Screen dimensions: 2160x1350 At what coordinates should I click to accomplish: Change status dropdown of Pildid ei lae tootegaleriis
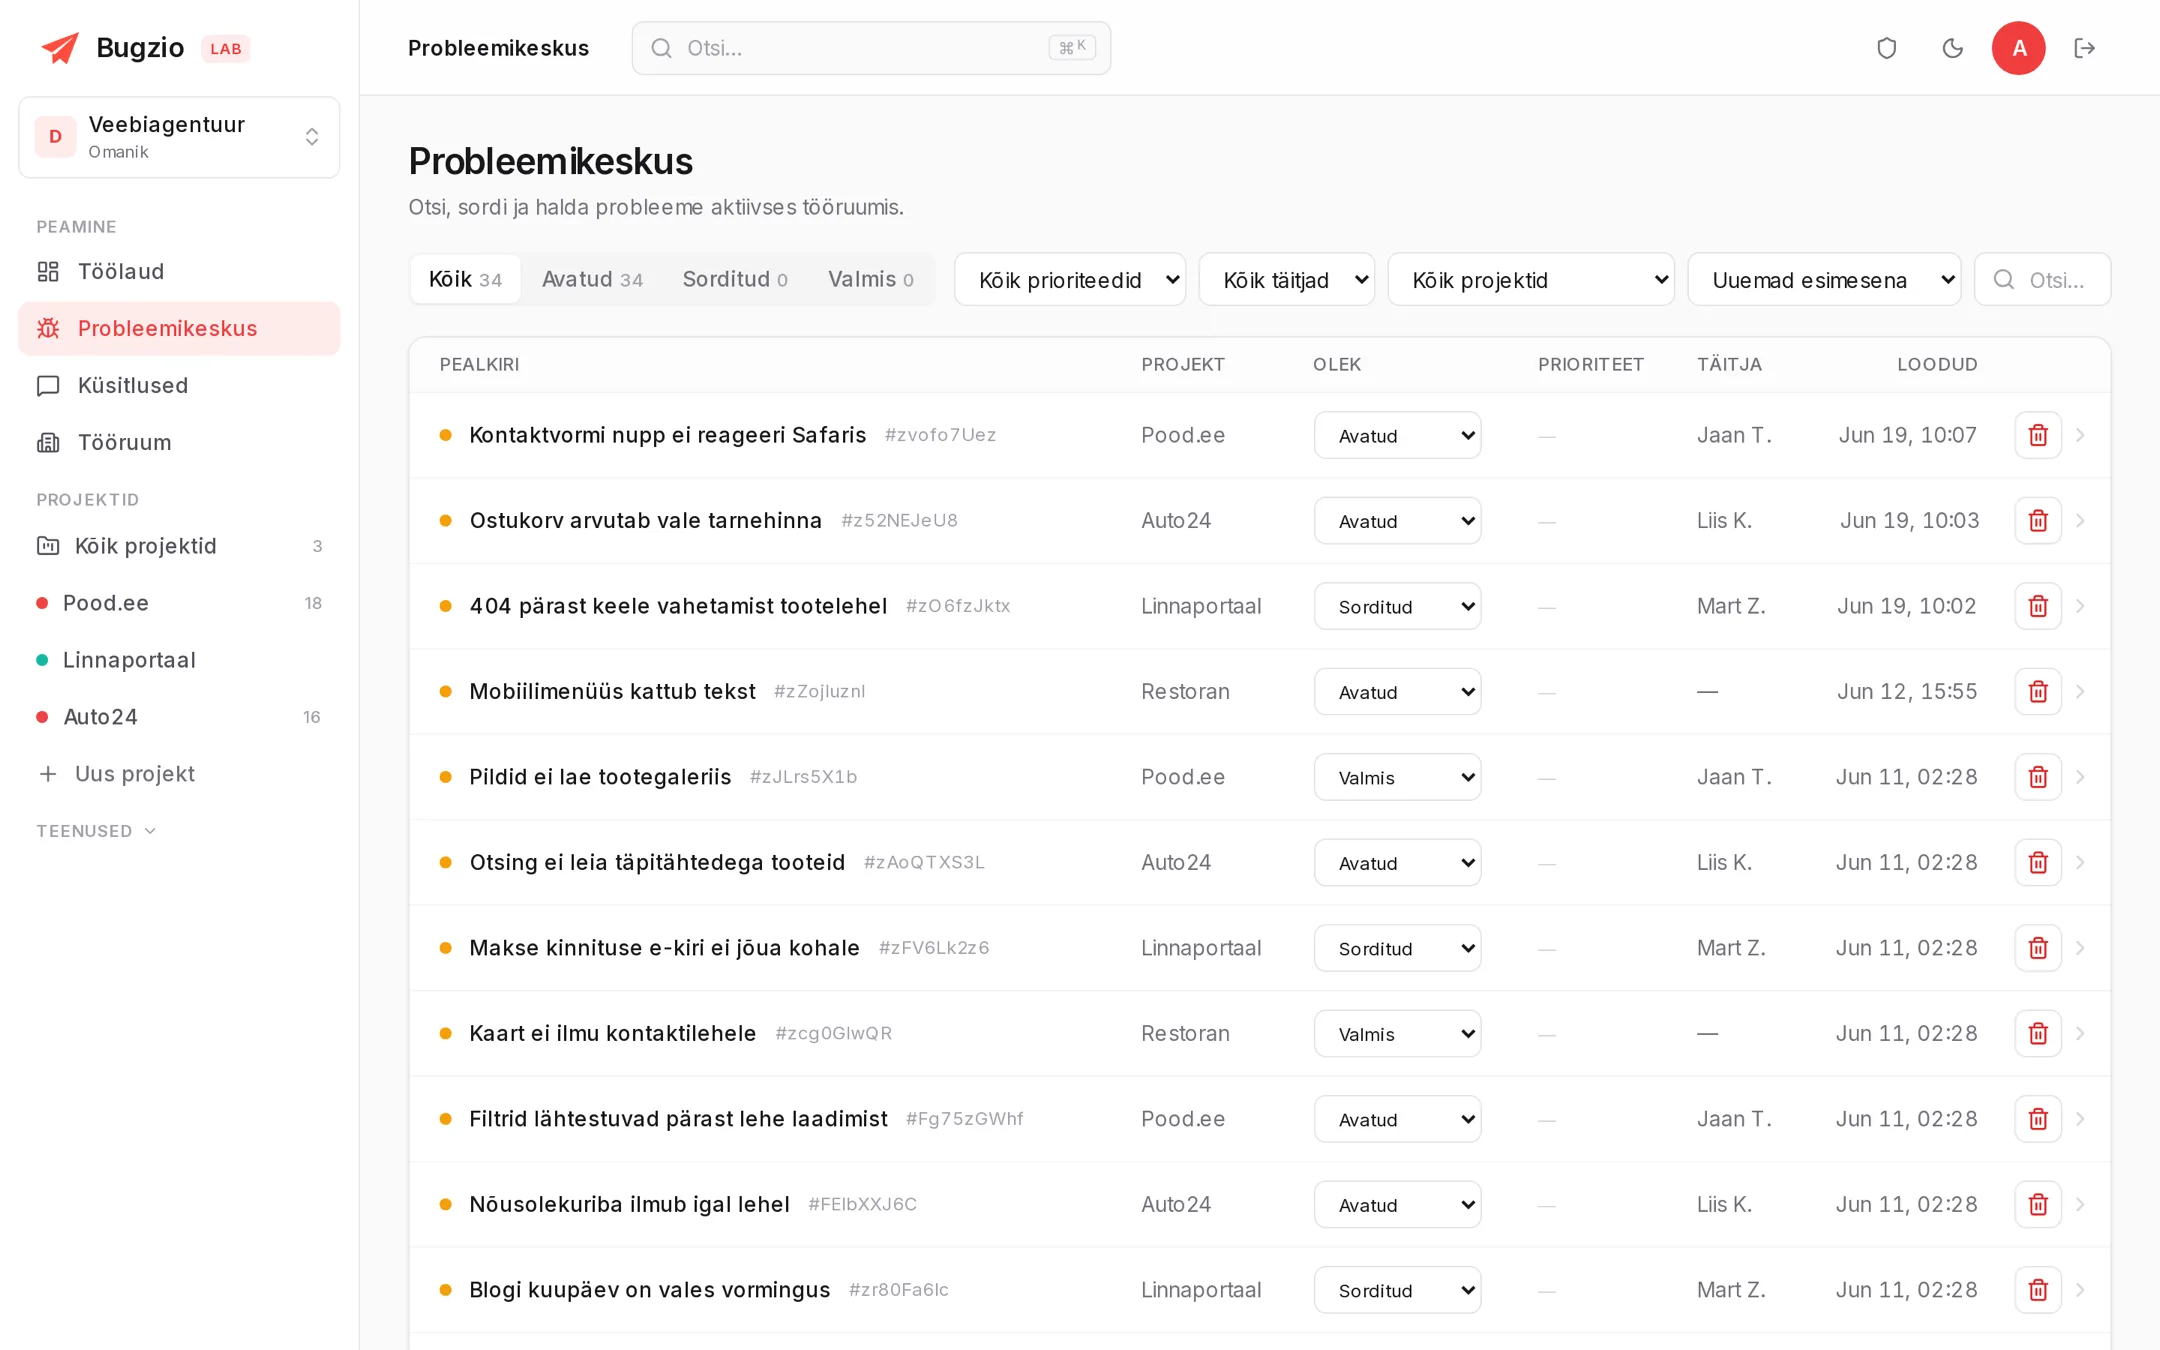[1397, 777]
